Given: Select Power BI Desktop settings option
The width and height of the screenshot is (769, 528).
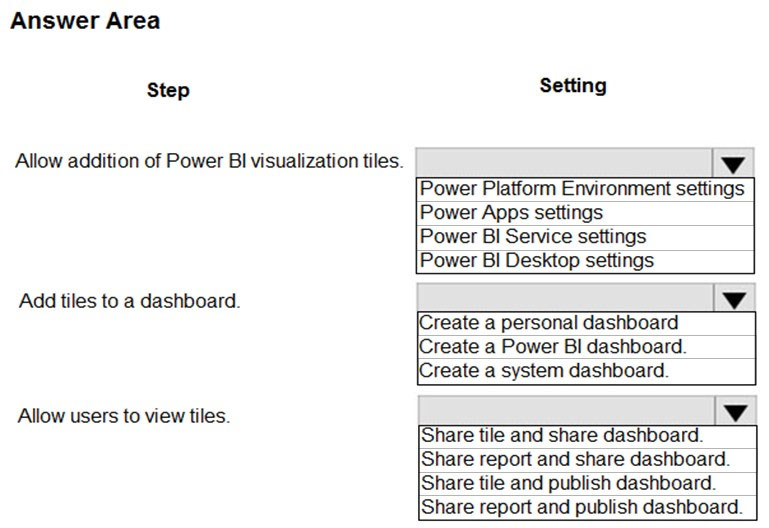Looking at the screenshot, I should [x=585, y=261].
